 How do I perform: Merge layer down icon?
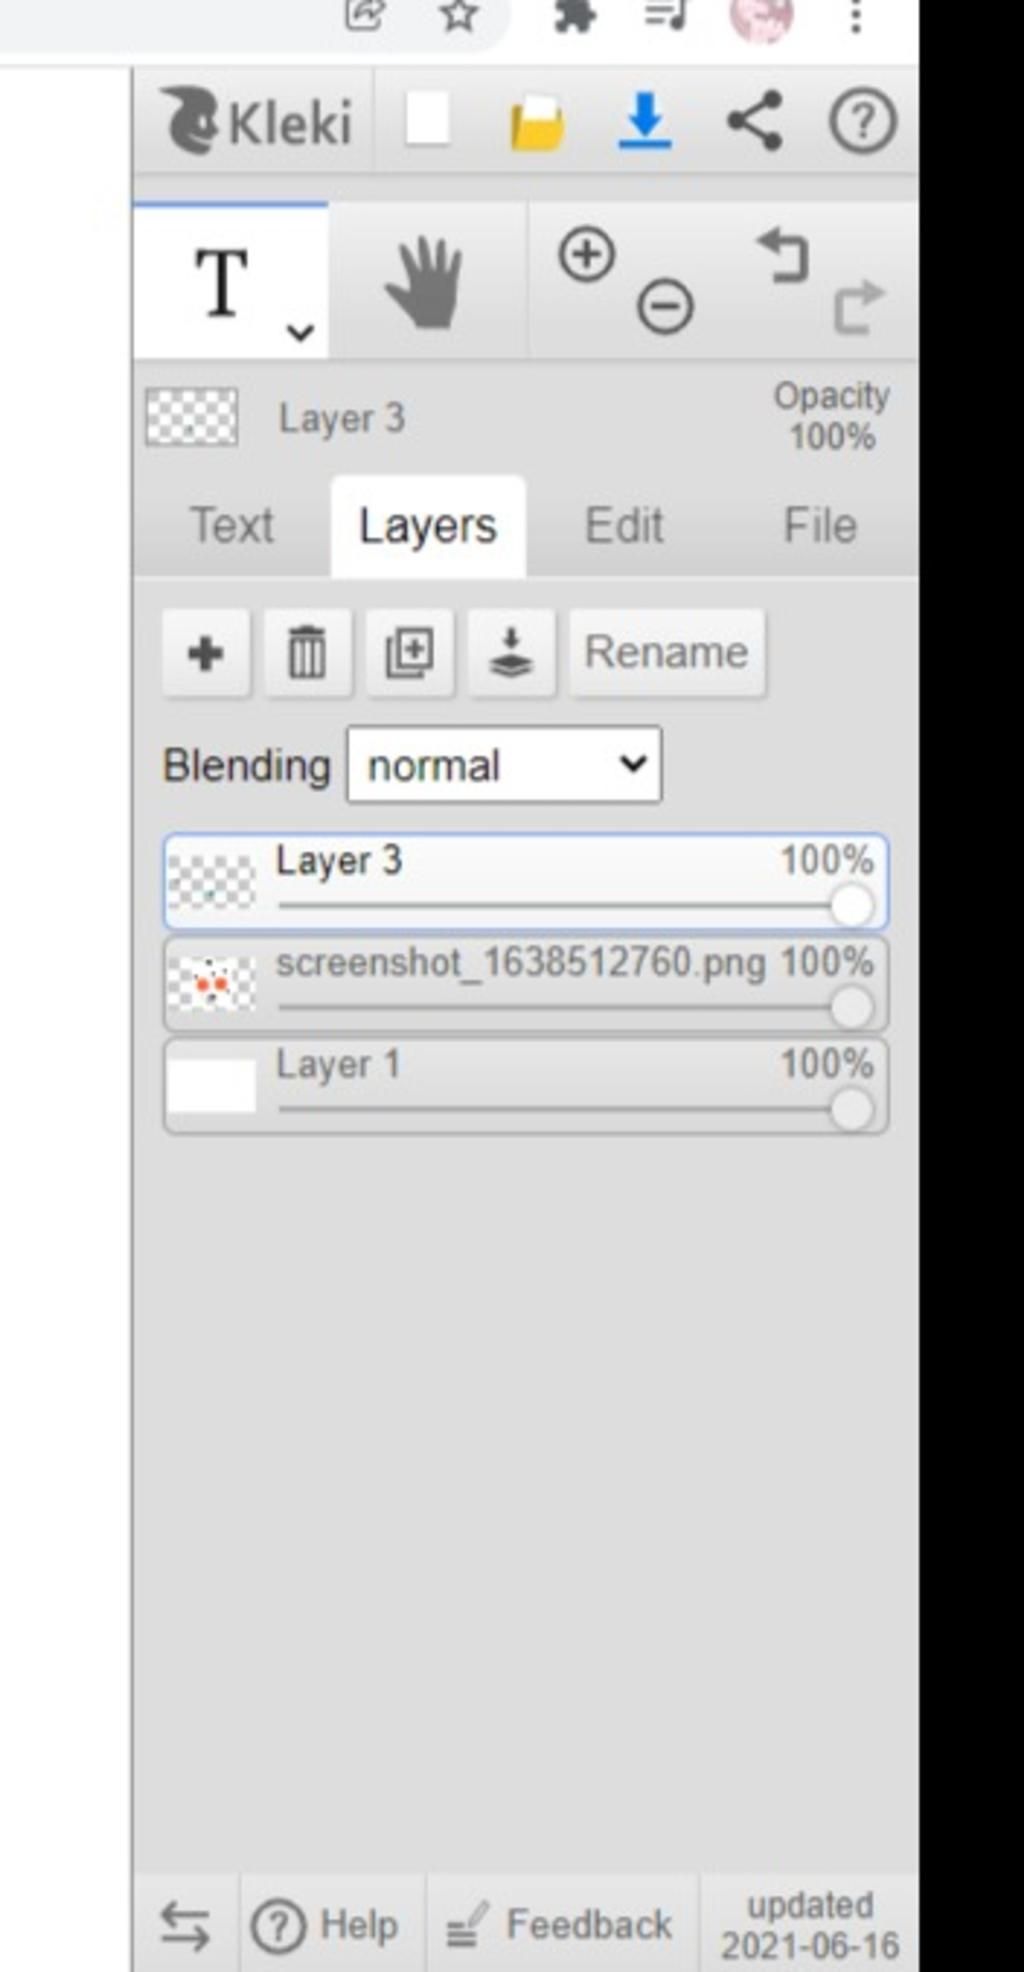coord(511,653)
